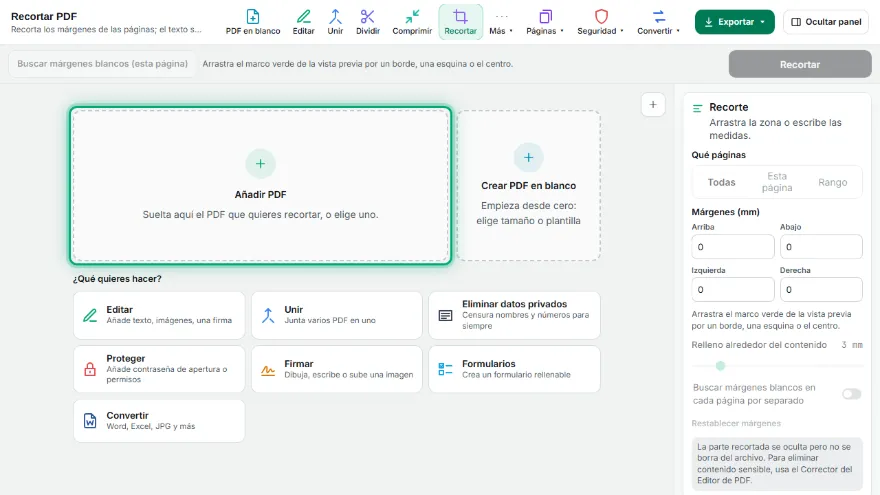Click the plus icon for Crear PDF en blanco

coord(528,158)
